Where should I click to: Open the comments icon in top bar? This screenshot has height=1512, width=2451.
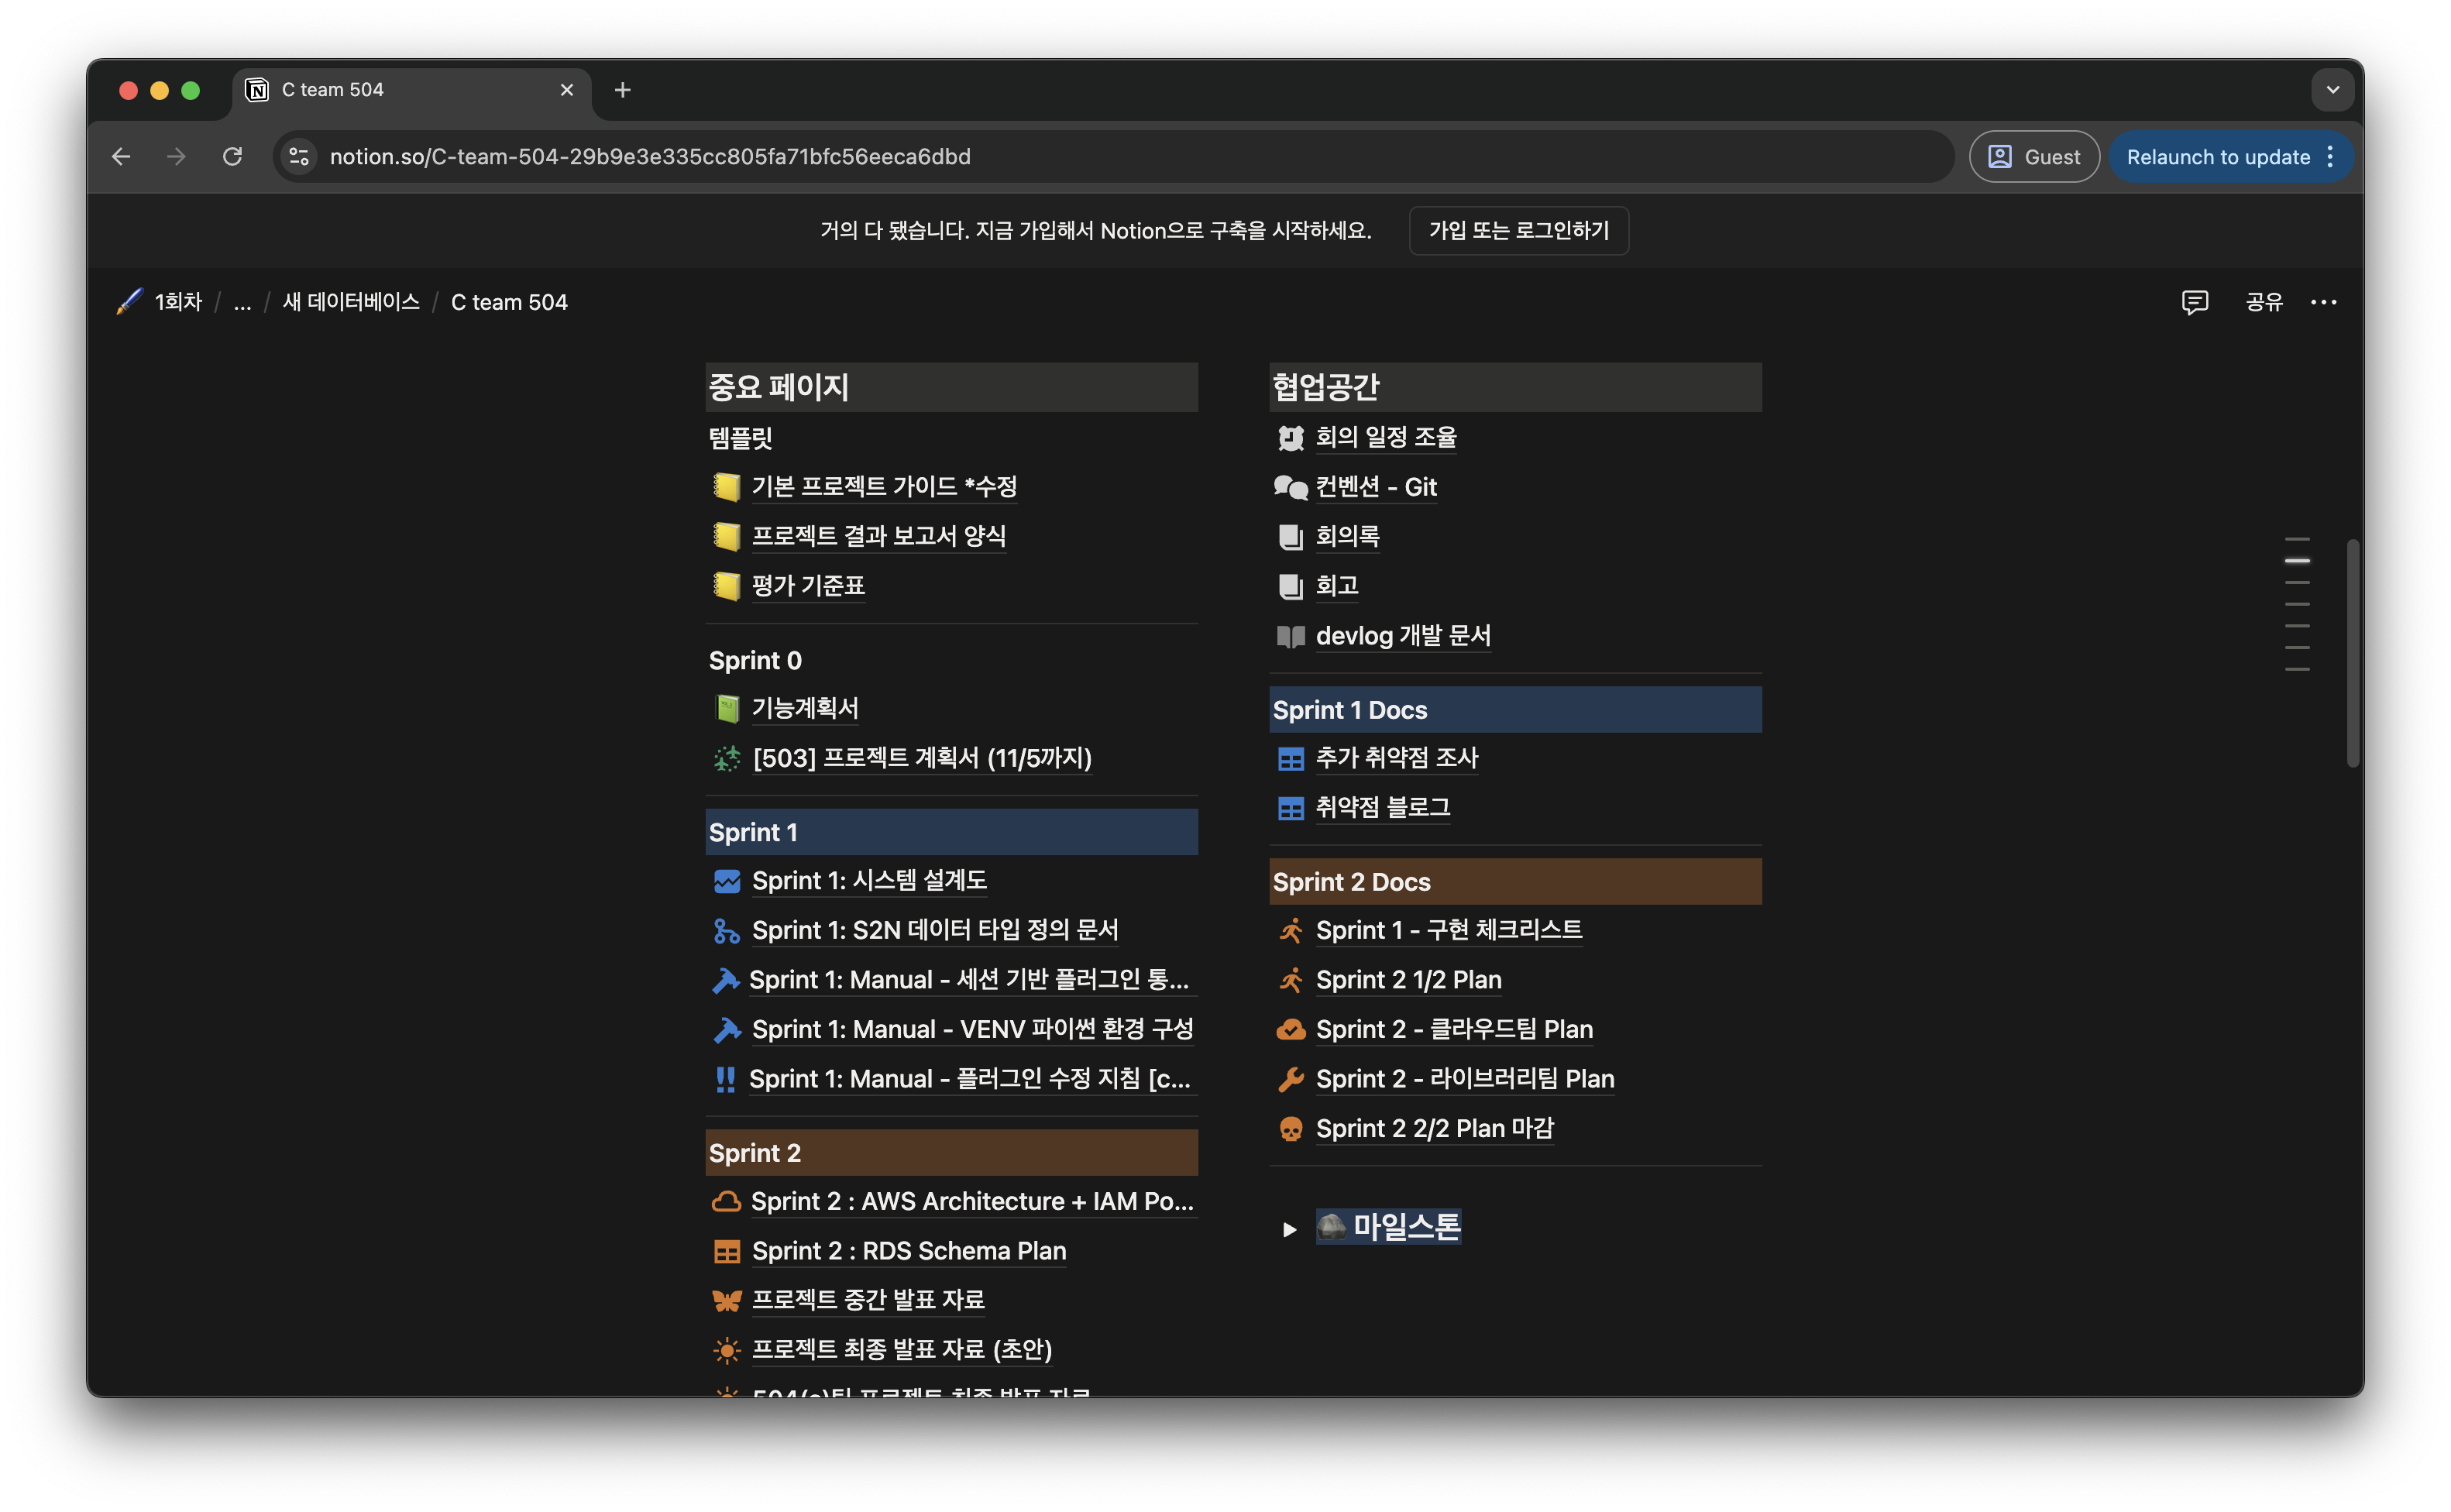point(2194,302)
